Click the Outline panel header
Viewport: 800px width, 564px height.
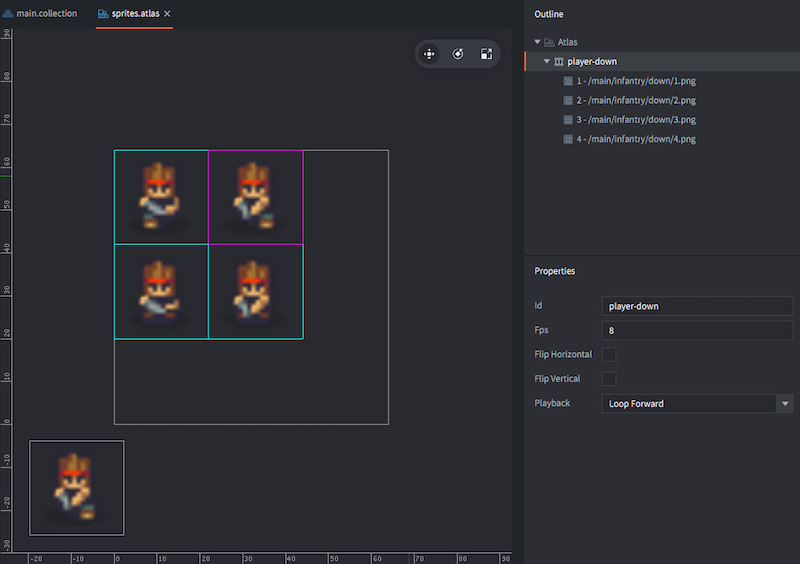point(549,14)
